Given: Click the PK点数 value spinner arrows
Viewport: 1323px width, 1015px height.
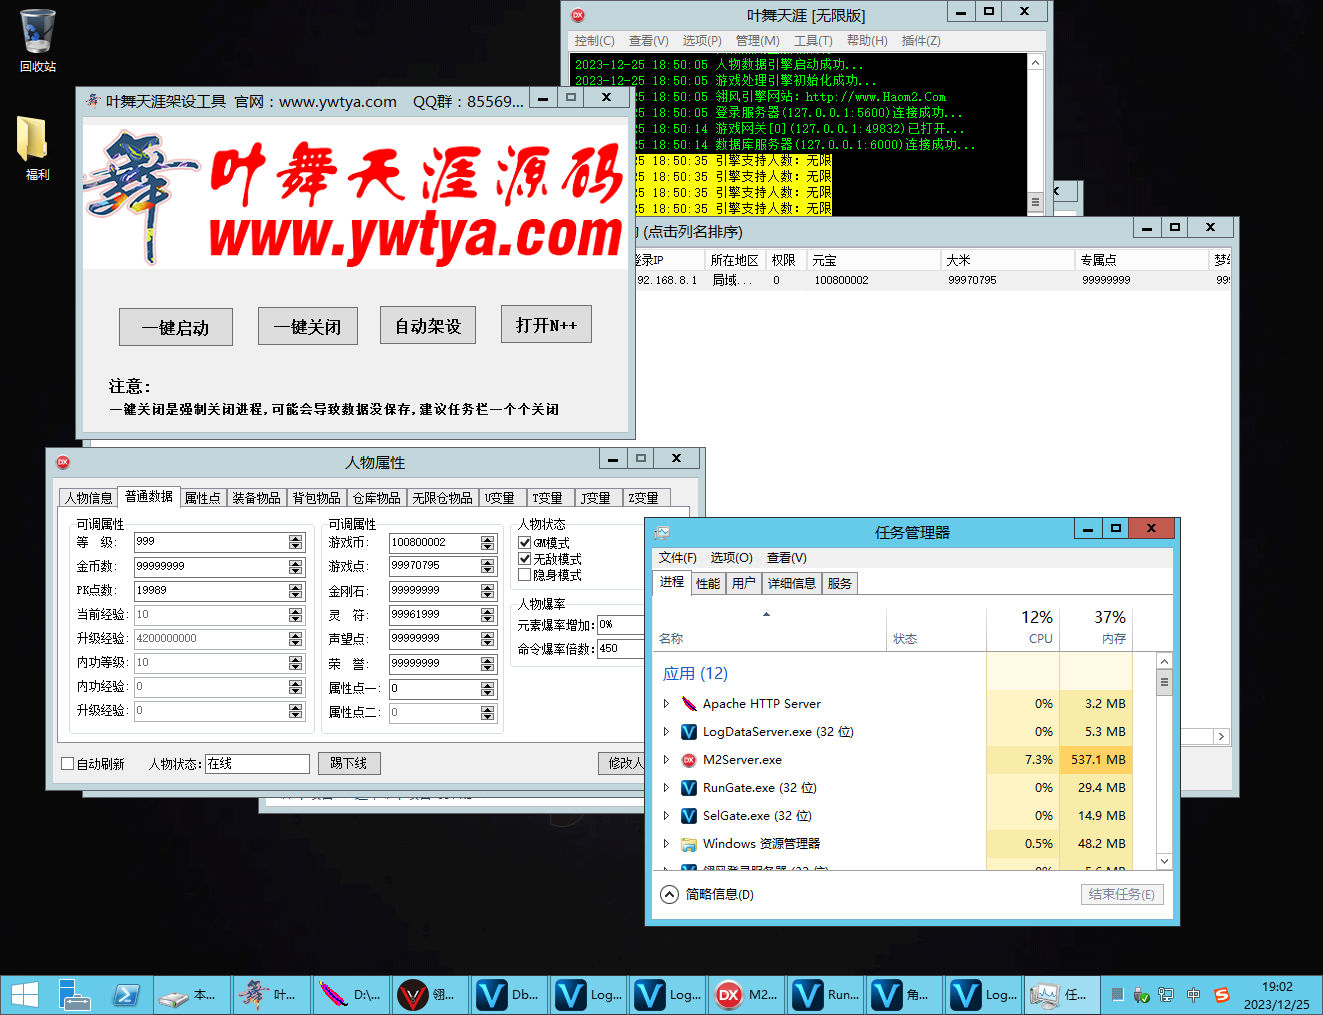Looking at the screenshot, I should coord(295,591).
